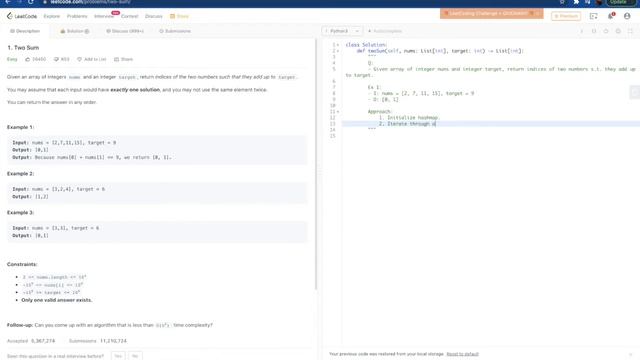Reload the page with the browser refresh icon
Screen dimensions: 640x360
point(31,2)
